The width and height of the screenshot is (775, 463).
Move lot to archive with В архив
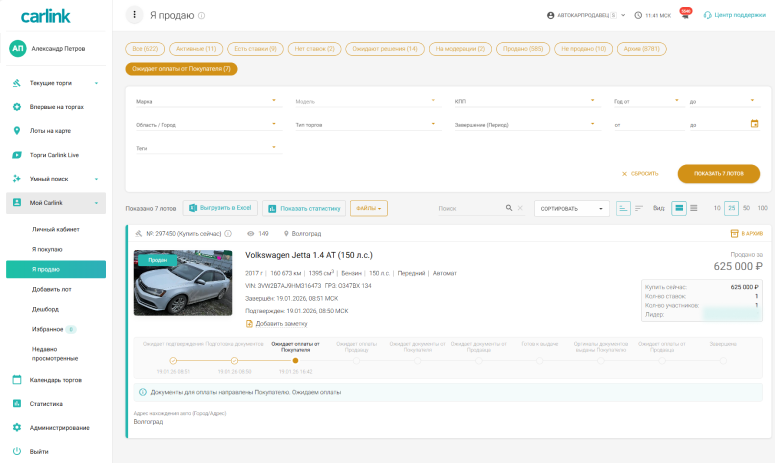pyautogui.click(x=747, y=233)
